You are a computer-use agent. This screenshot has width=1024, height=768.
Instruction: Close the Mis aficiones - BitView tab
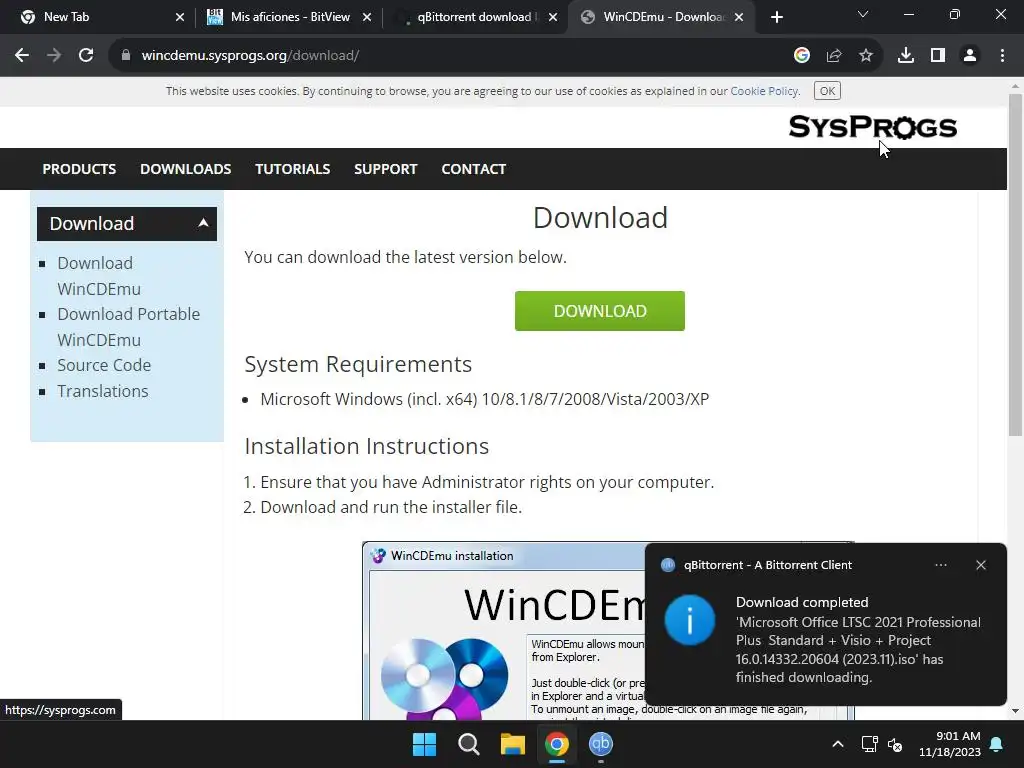[x=366, y=17]
